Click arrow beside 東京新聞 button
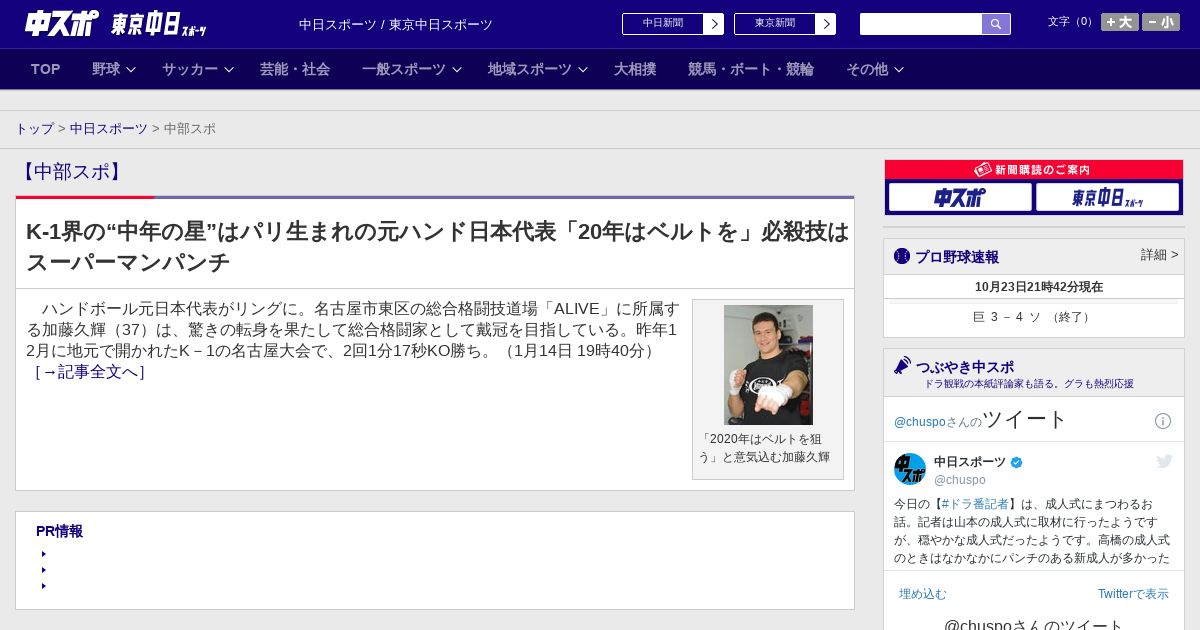This screenshot has width=1200, height=630. (826, 24)
